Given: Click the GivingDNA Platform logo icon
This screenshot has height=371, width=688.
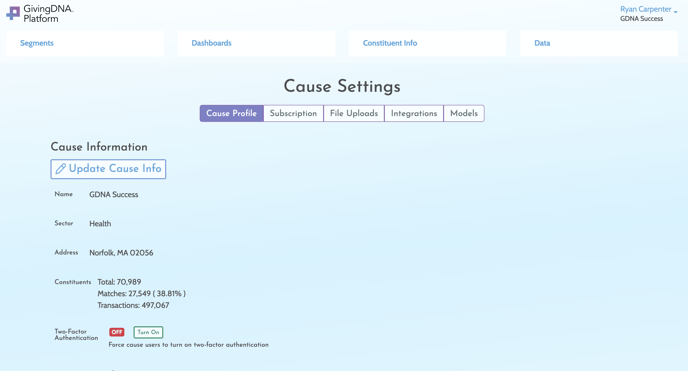Looking at the screenshot, I should 13,13.
